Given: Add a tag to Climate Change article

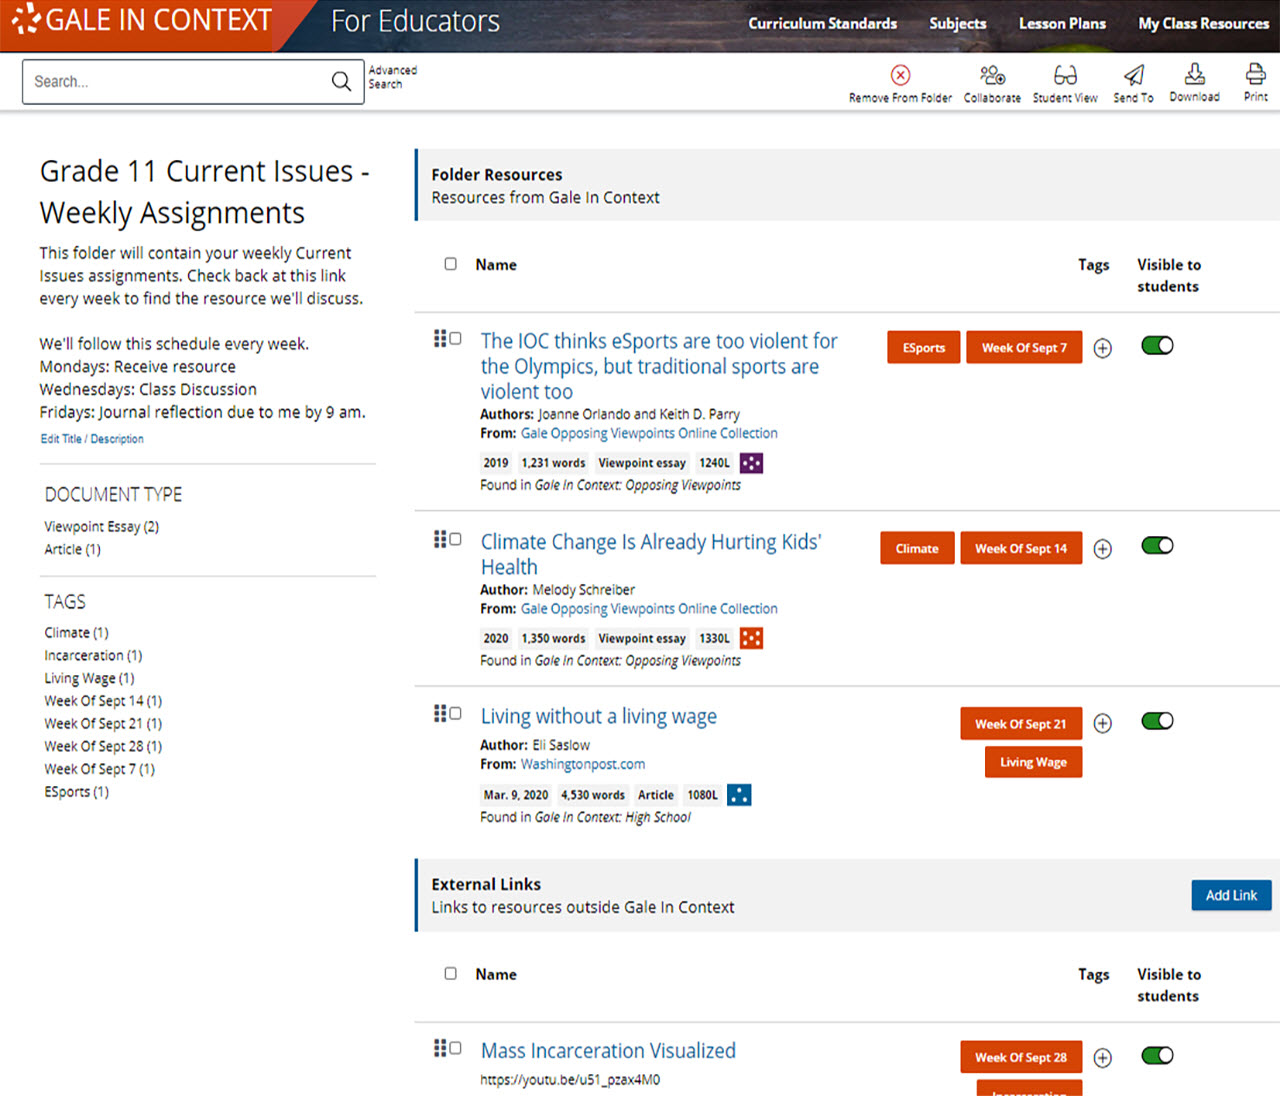Looking at the screenshot, I should tap(1102, 549).
